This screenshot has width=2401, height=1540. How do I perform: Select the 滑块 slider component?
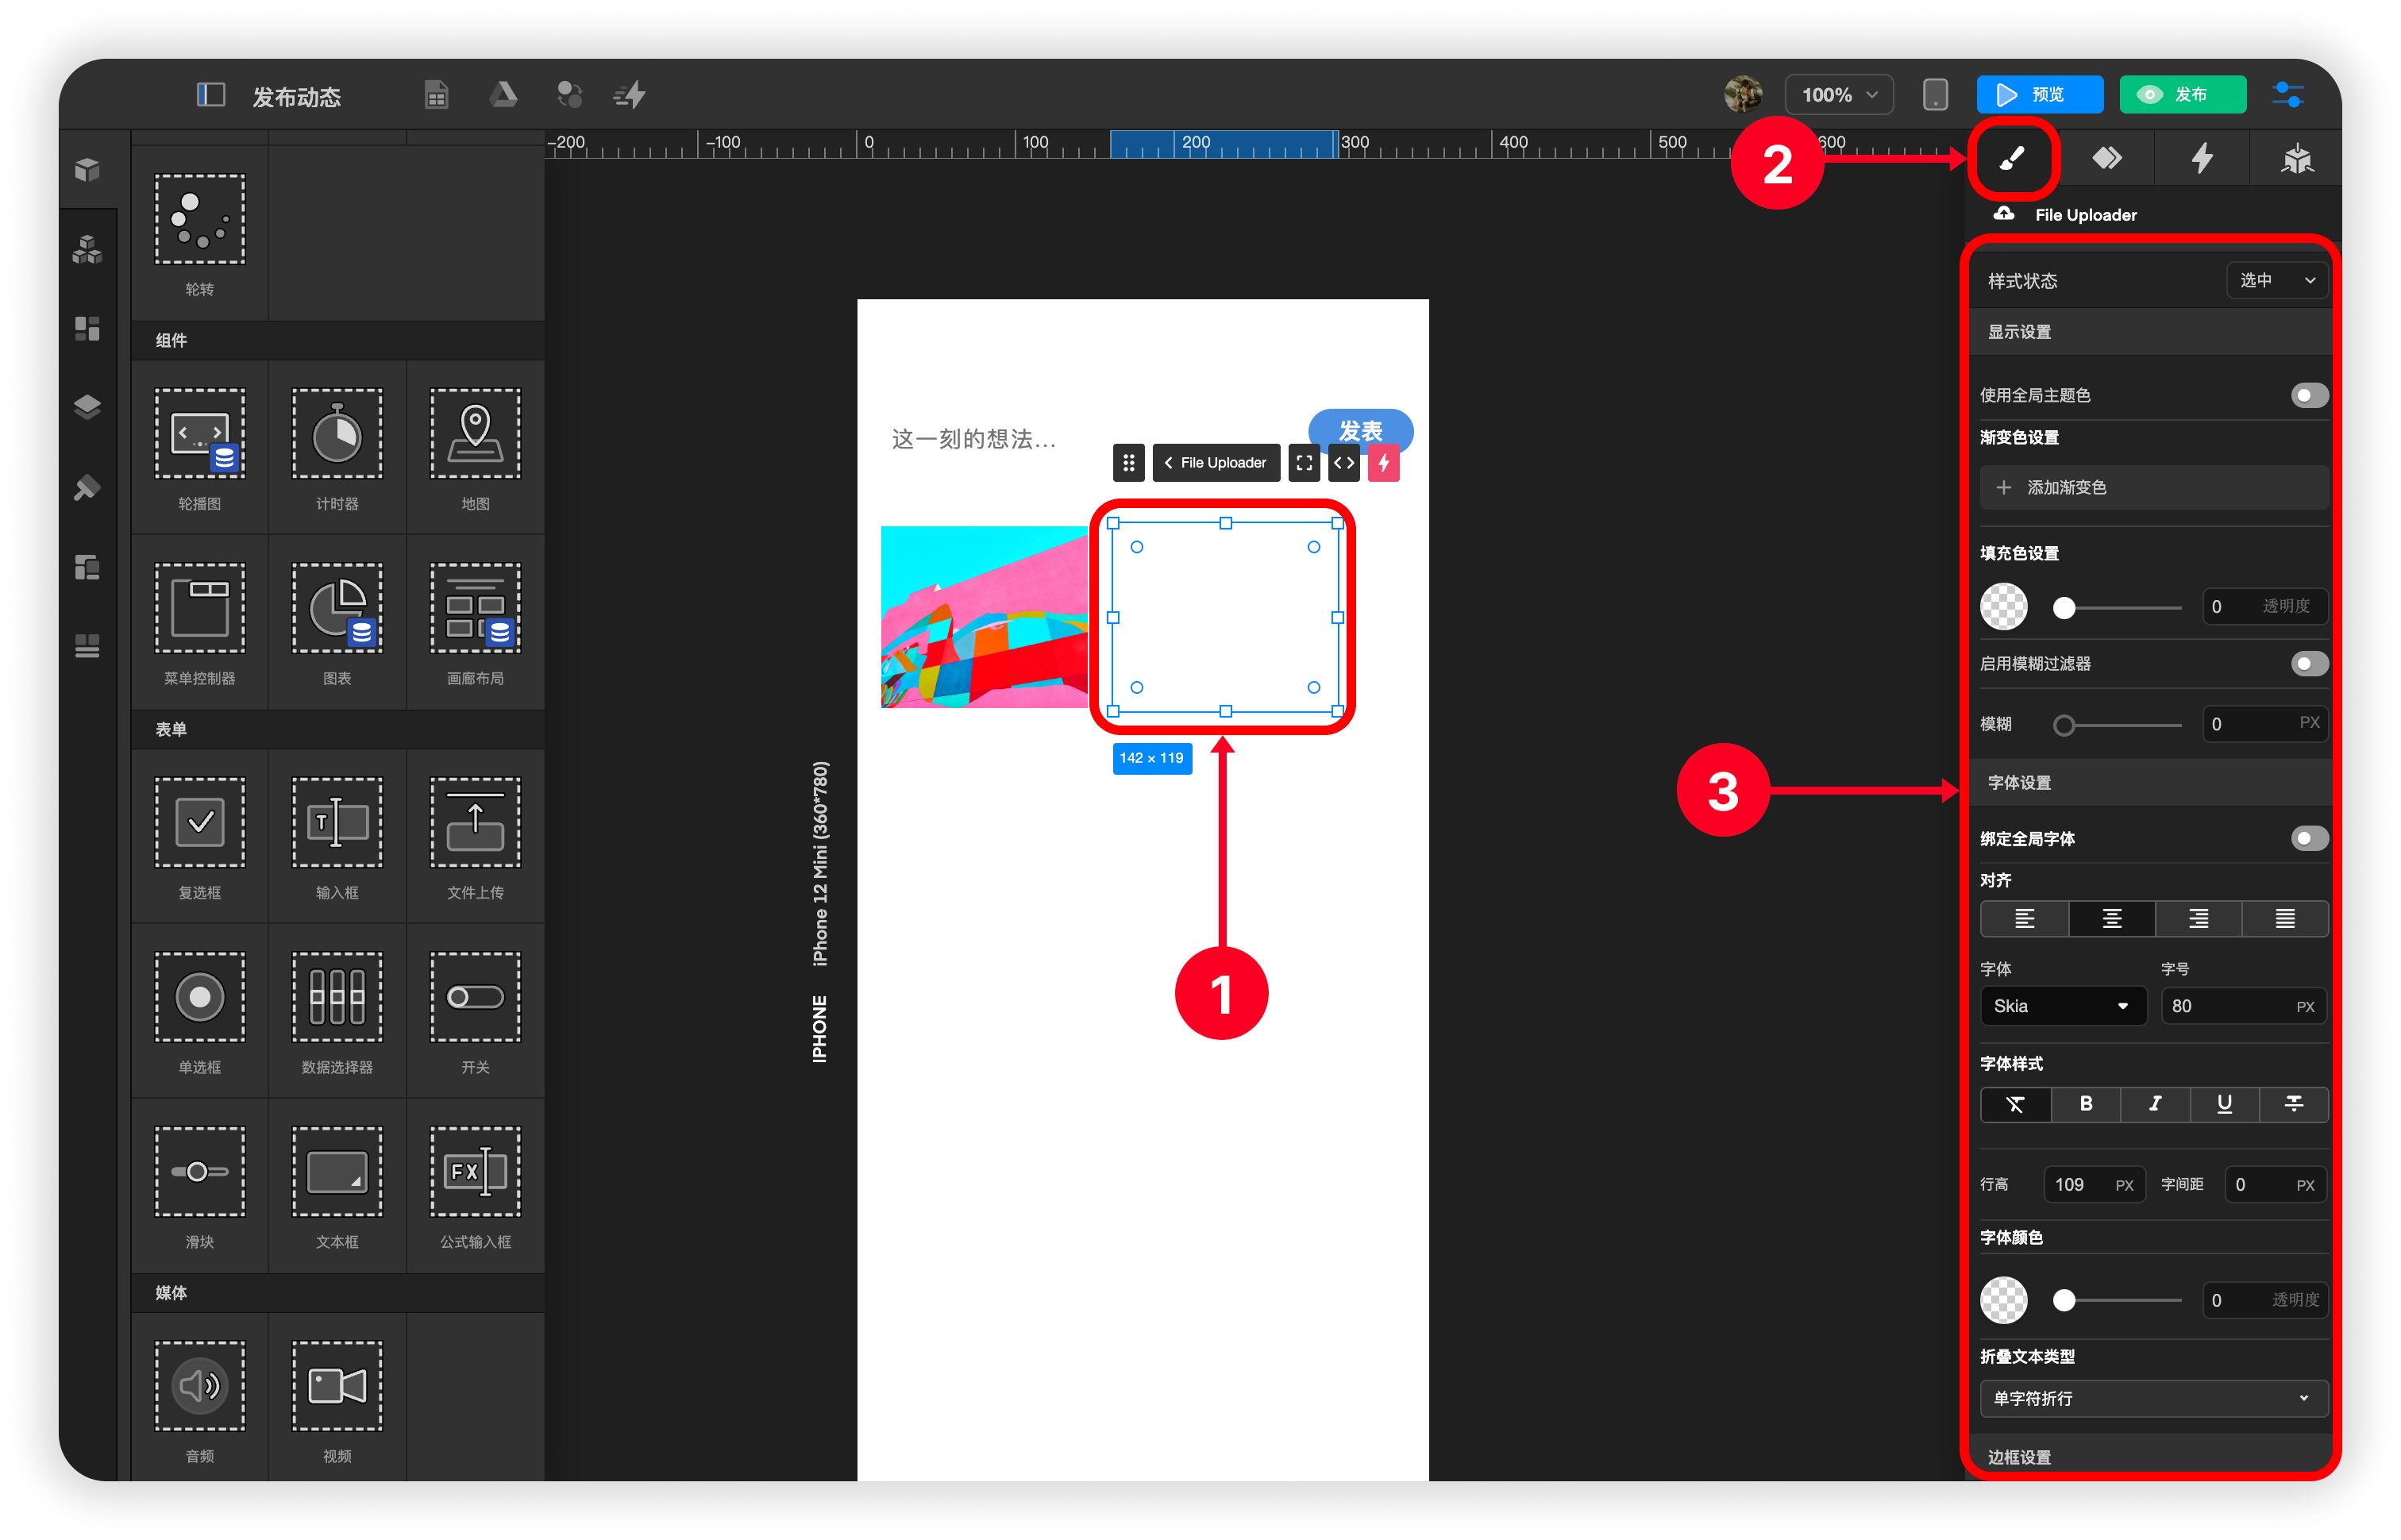pos(200,1186)
